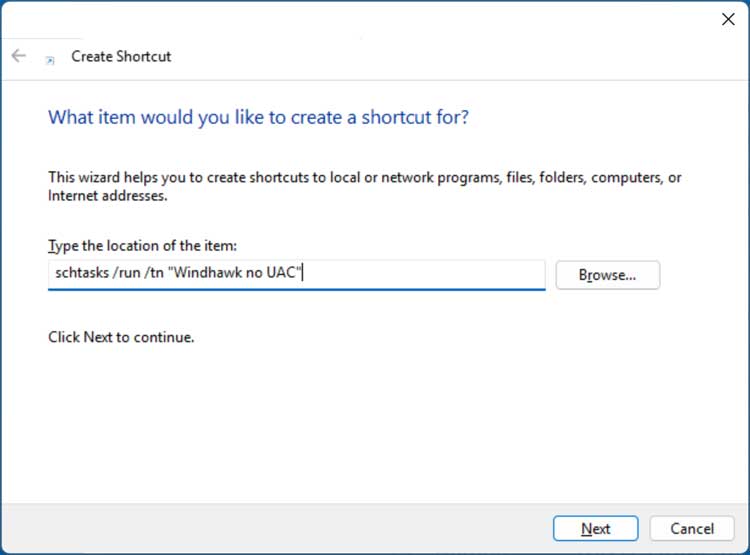Image resolution: width=750 pixels, height=555 pixels.
Task: Click the wizard description paragraph text
Action: 364,187
